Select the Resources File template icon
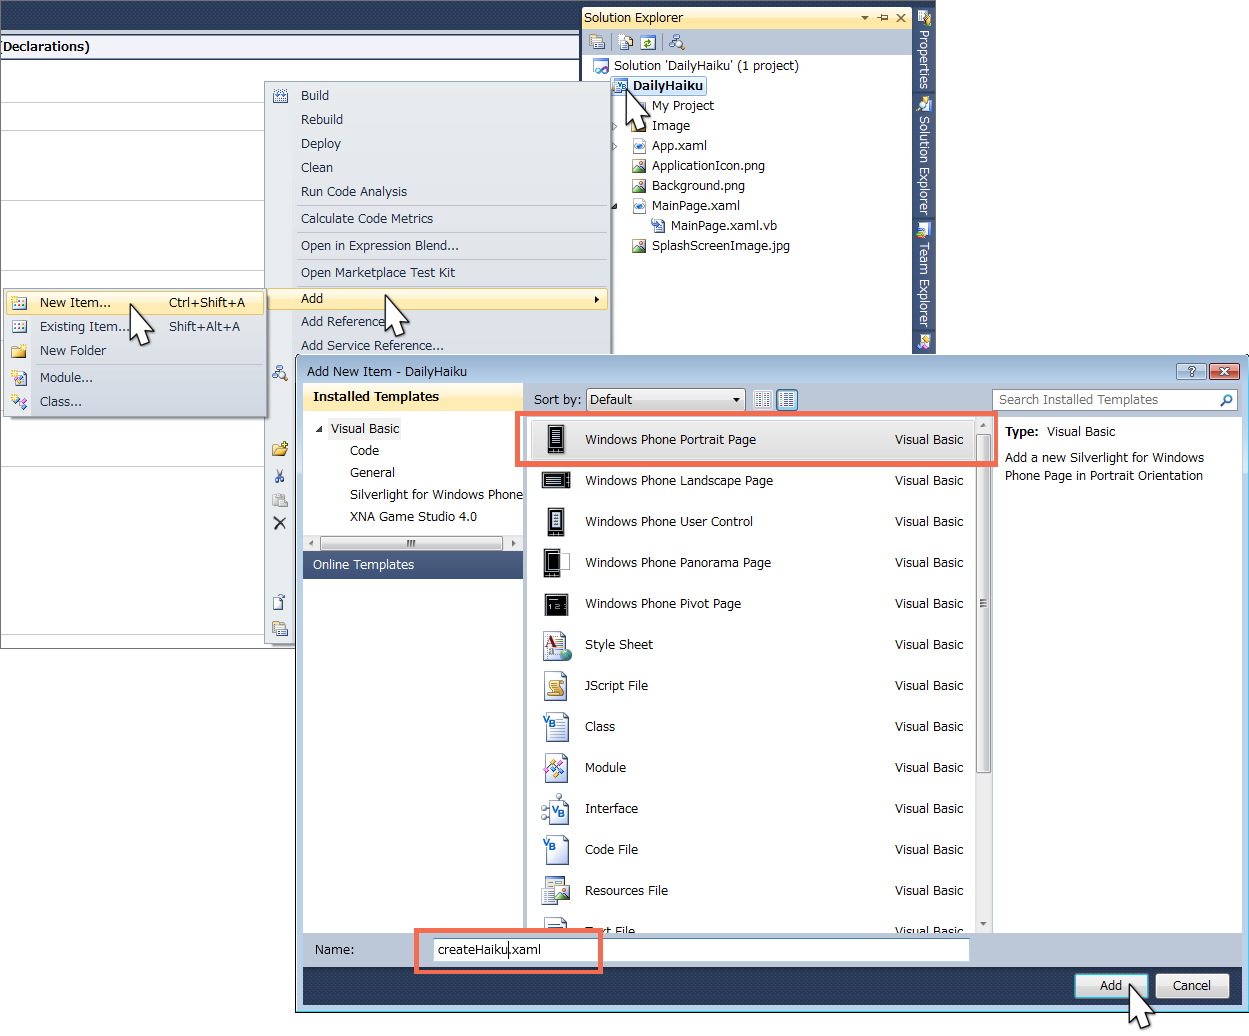Screen dimensions: 1249x1036 (x=556, y=891)
